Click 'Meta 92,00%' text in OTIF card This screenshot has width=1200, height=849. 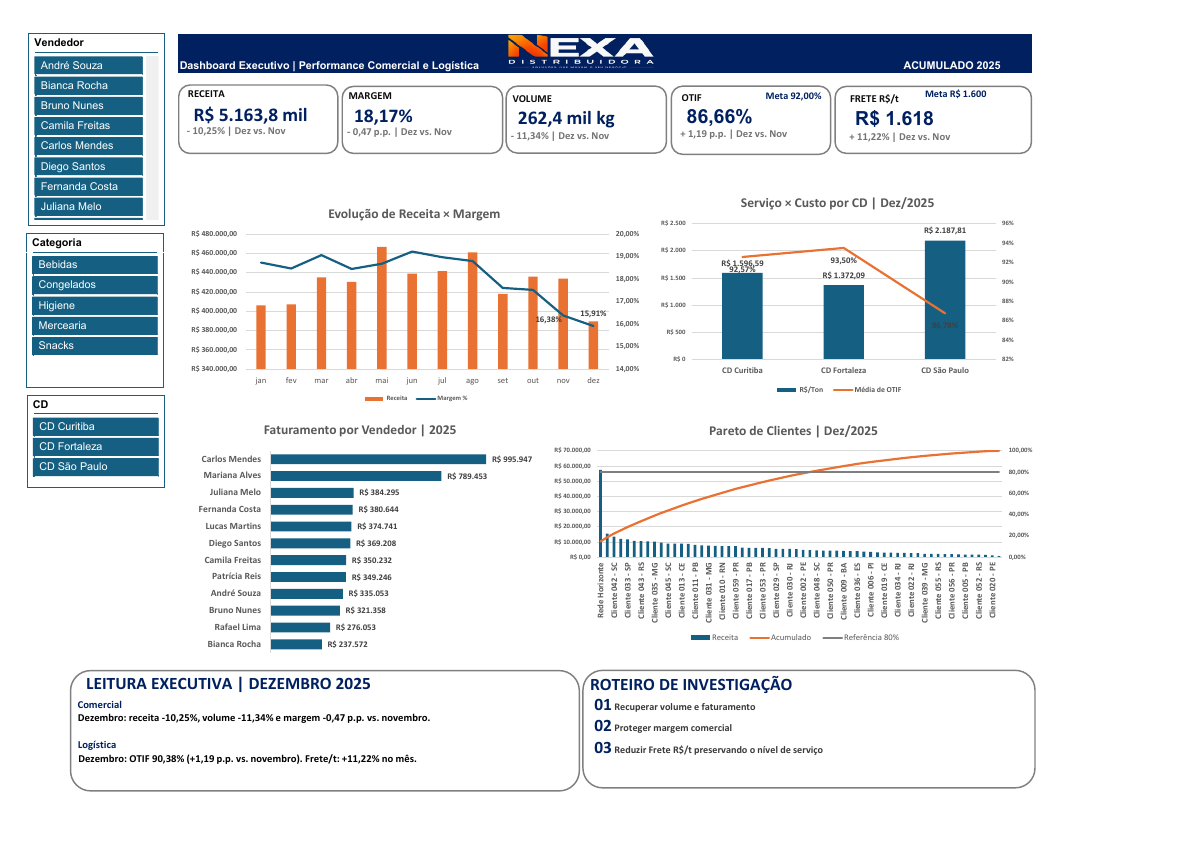click(793, 96)
